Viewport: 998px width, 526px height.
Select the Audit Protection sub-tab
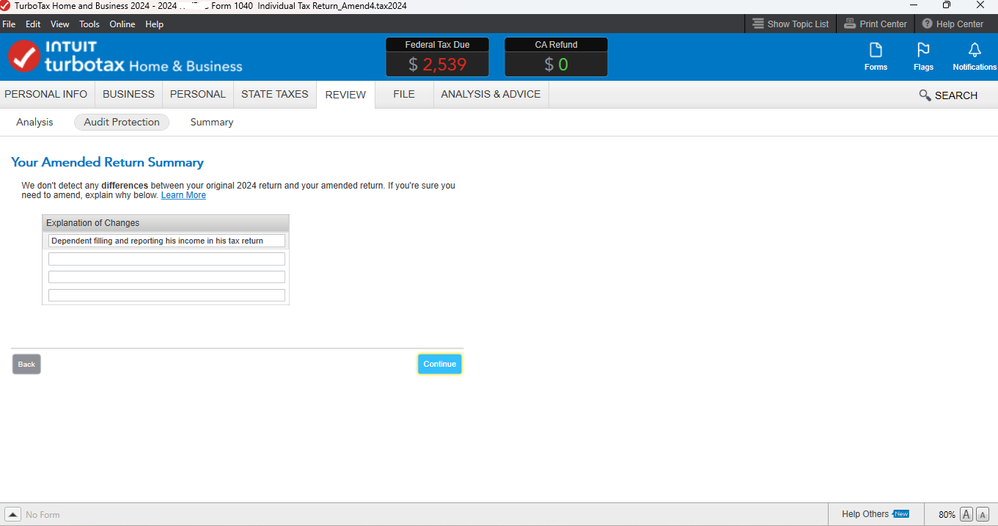pos(122,122)
